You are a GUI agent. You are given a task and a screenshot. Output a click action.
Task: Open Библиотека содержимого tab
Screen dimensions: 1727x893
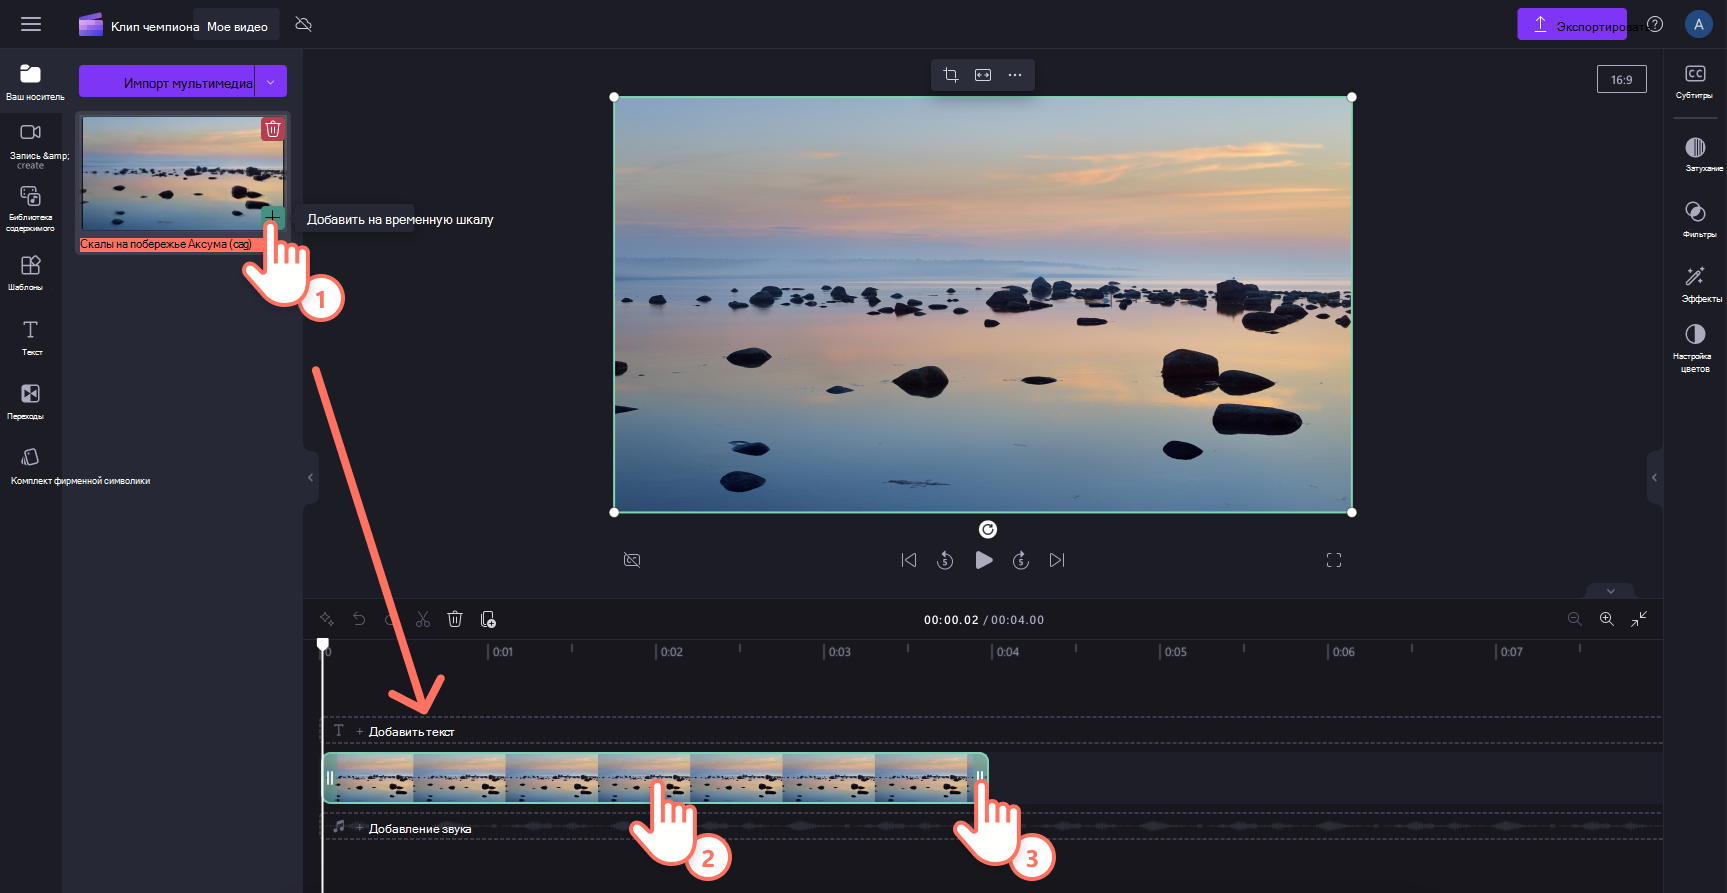31,208
